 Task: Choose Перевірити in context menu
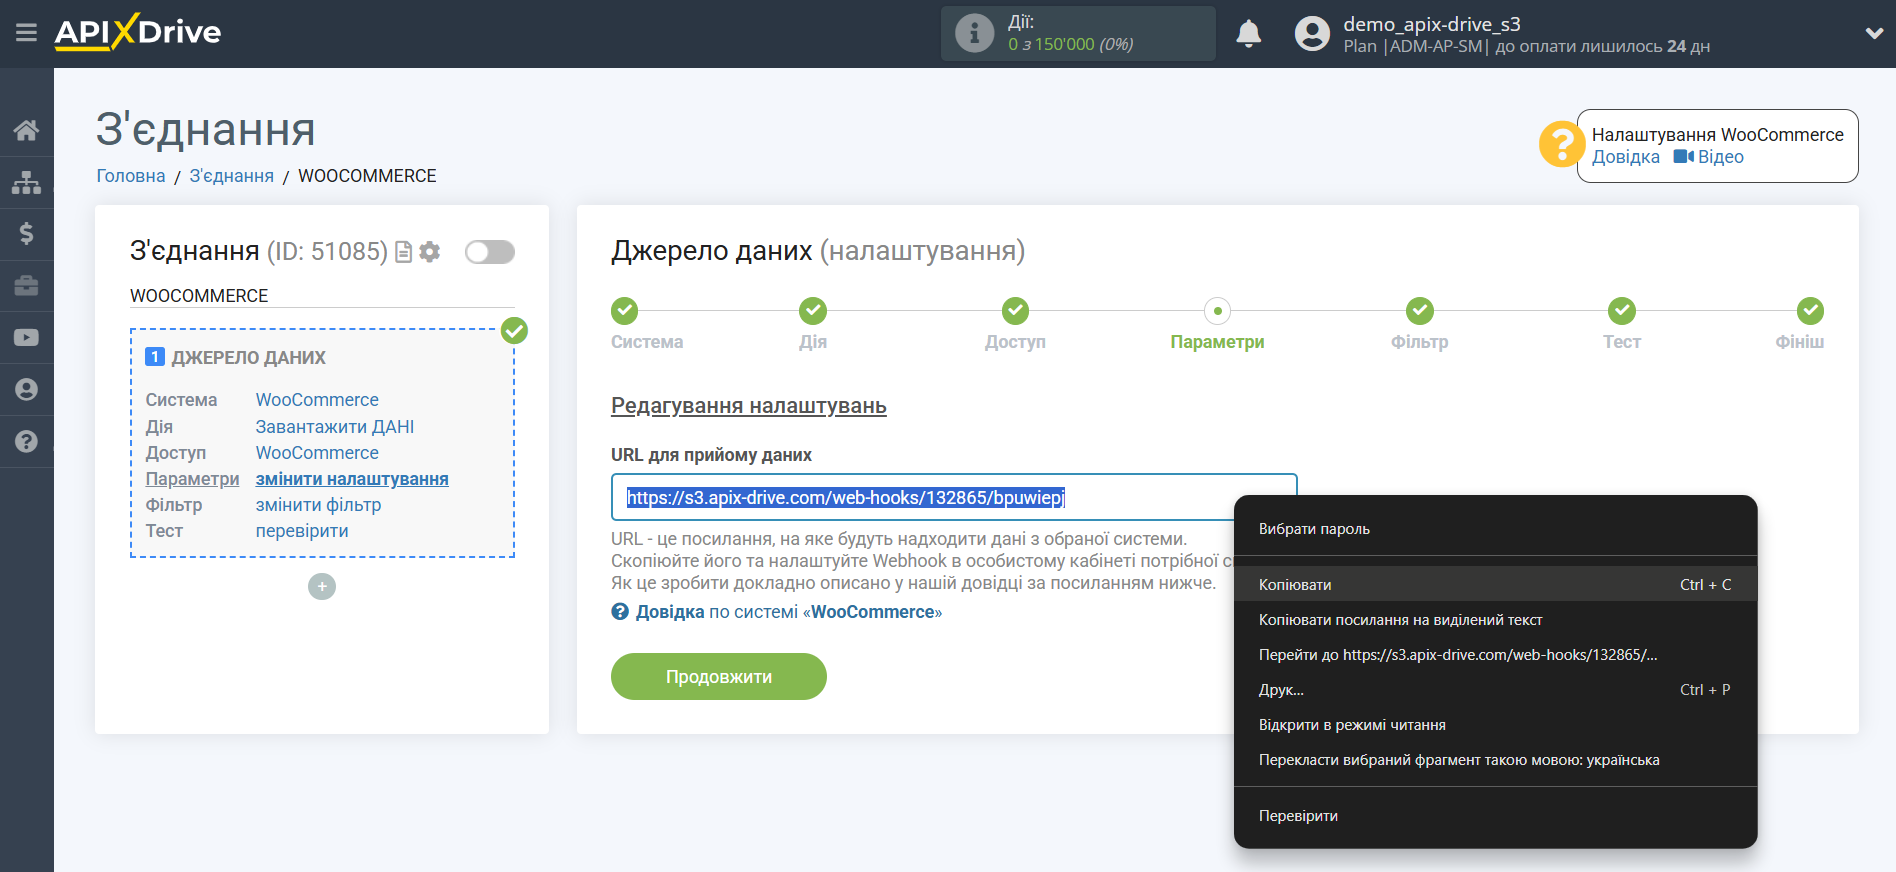click(x=1495, y=816)
